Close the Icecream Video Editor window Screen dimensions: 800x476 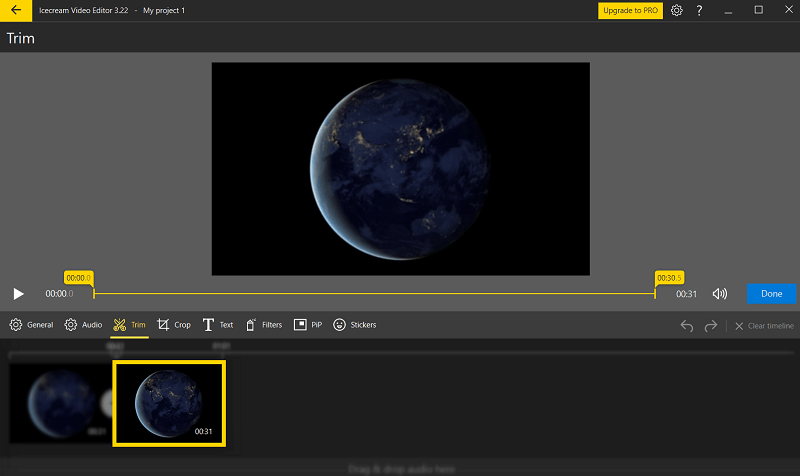(788, 10)
